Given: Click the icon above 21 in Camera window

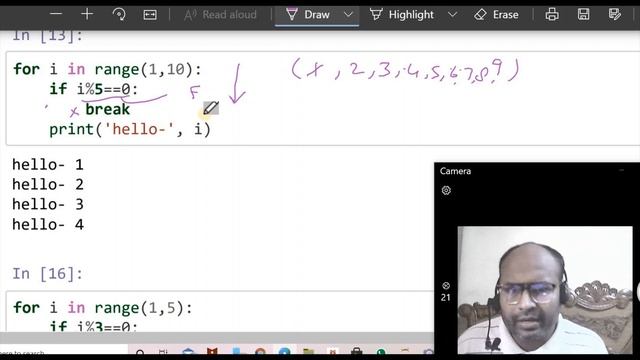Looking at the screenshot, I should (446, 286).
